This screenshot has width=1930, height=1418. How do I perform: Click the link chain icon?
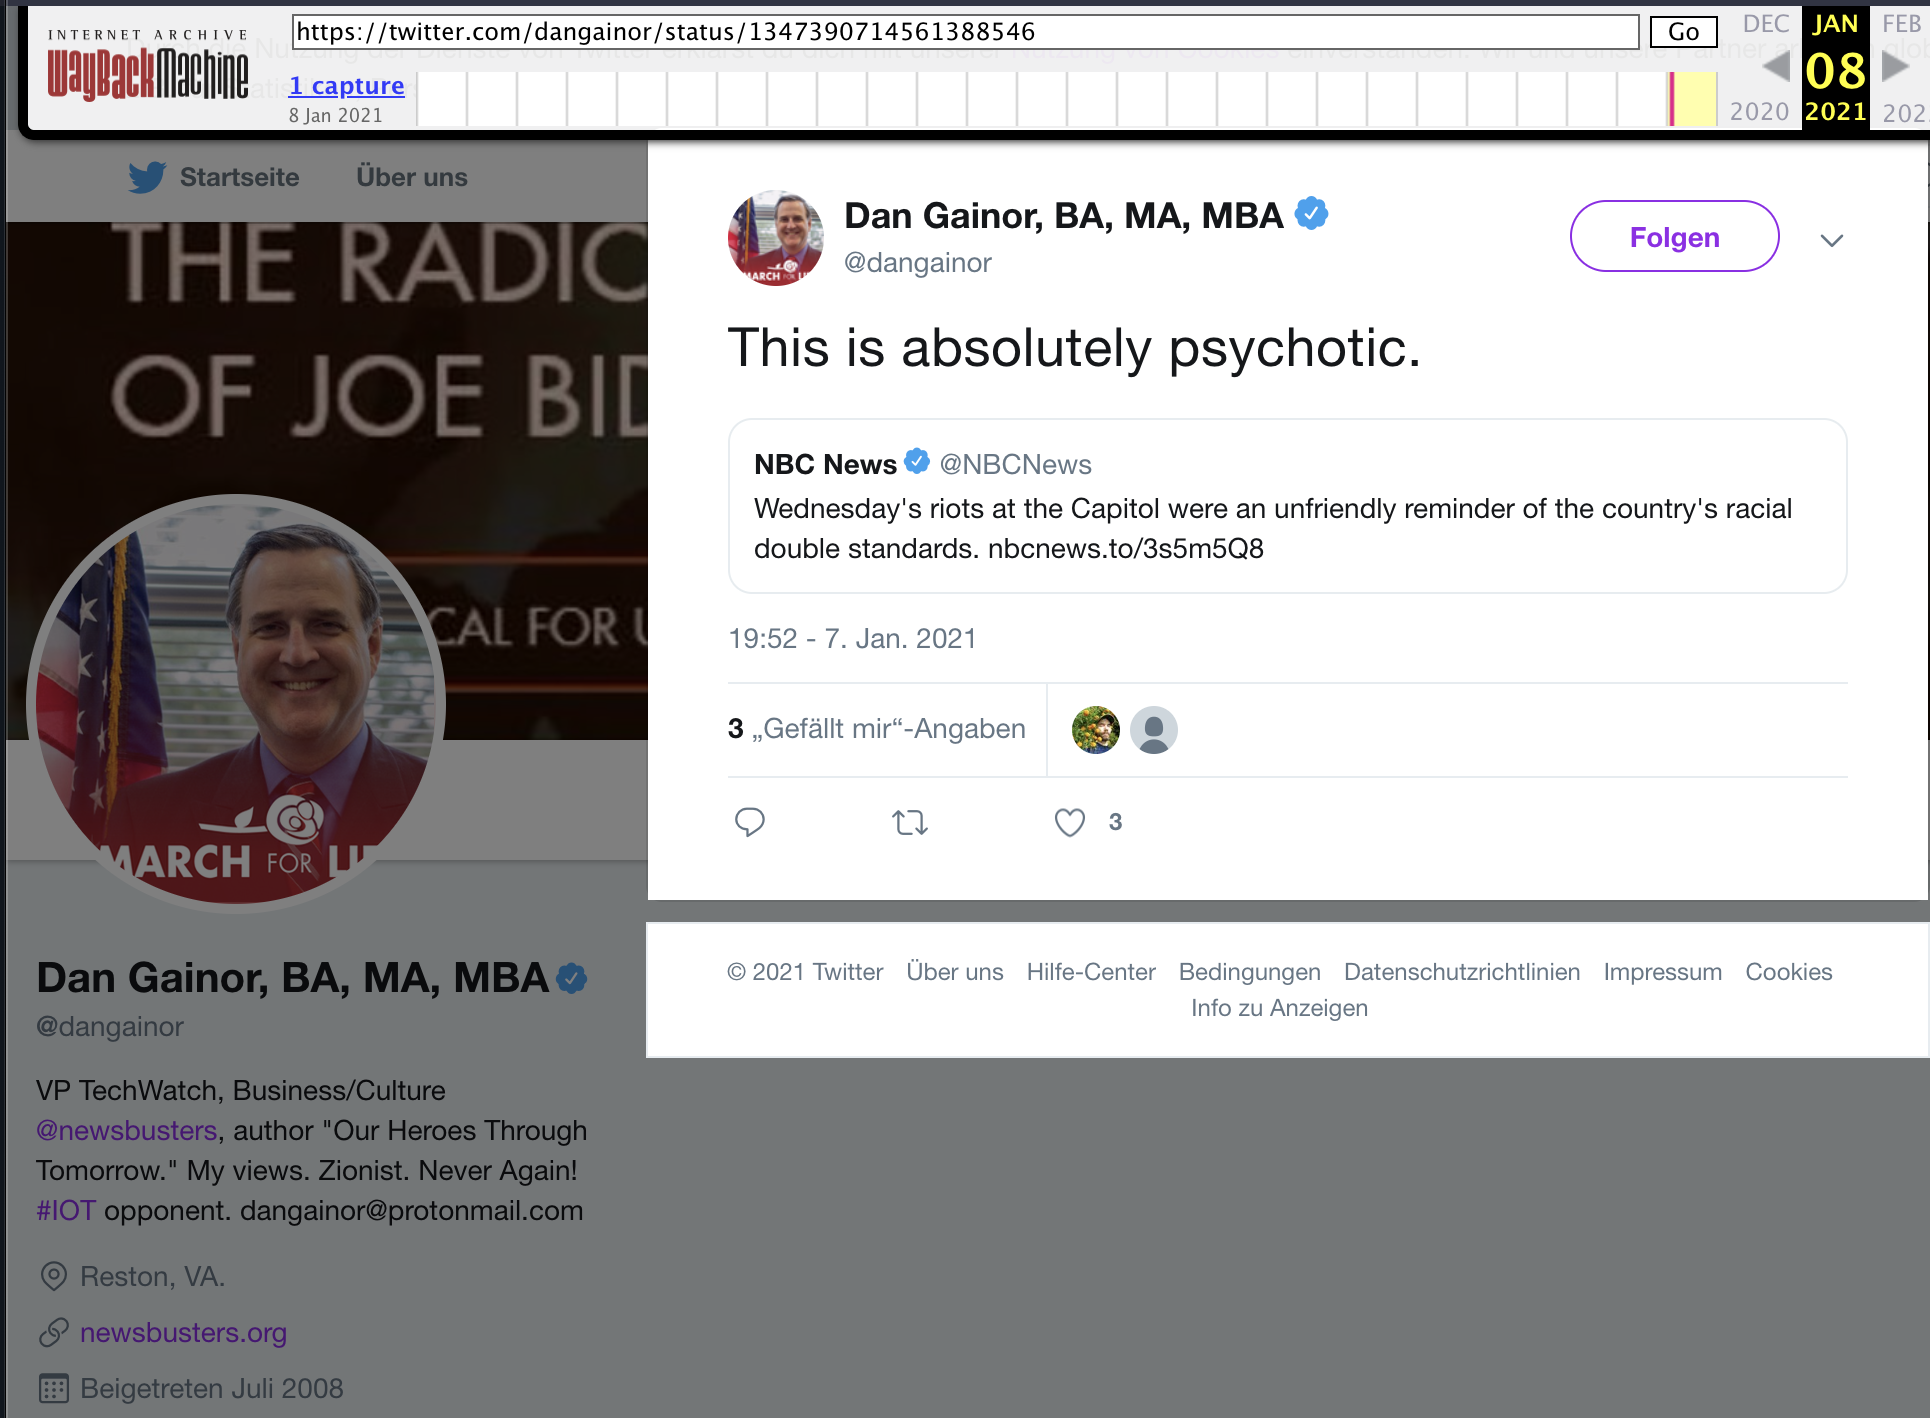[x=53, y=1332]
